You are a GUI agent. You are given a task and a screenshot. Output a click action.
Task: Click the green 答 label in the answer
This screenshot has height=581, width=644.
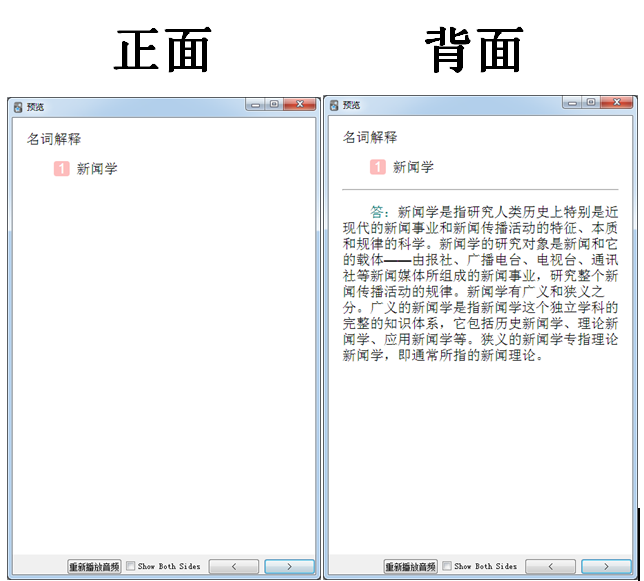pyautogui.click(x=377, y=212)
